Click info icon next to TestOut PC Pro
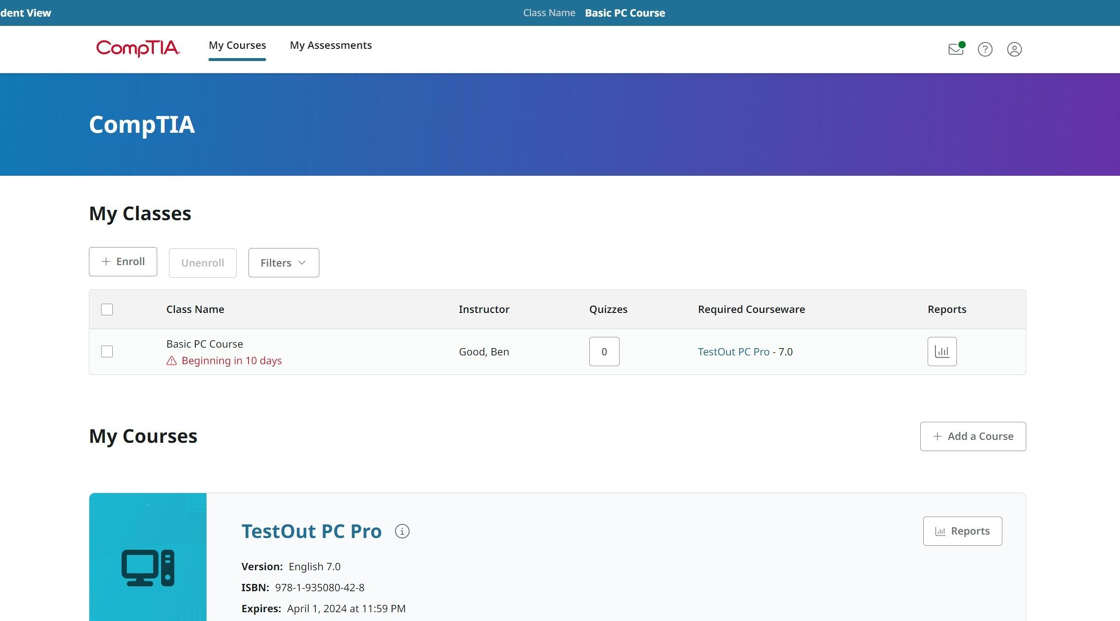Image resolution: width=1120 pixels, height=621 pixels. tap(402, 531)
